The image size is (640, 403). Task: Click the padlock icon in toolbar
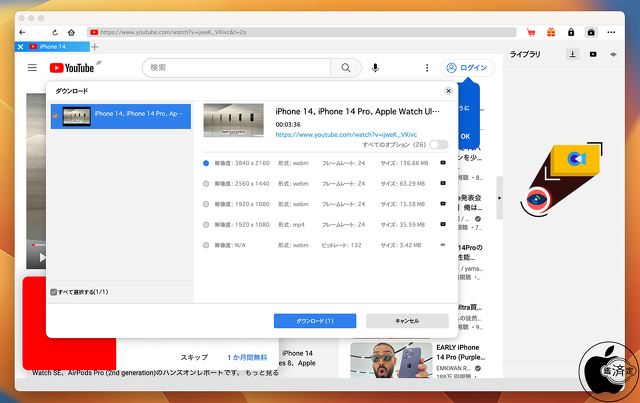click(x=571, y=32)
